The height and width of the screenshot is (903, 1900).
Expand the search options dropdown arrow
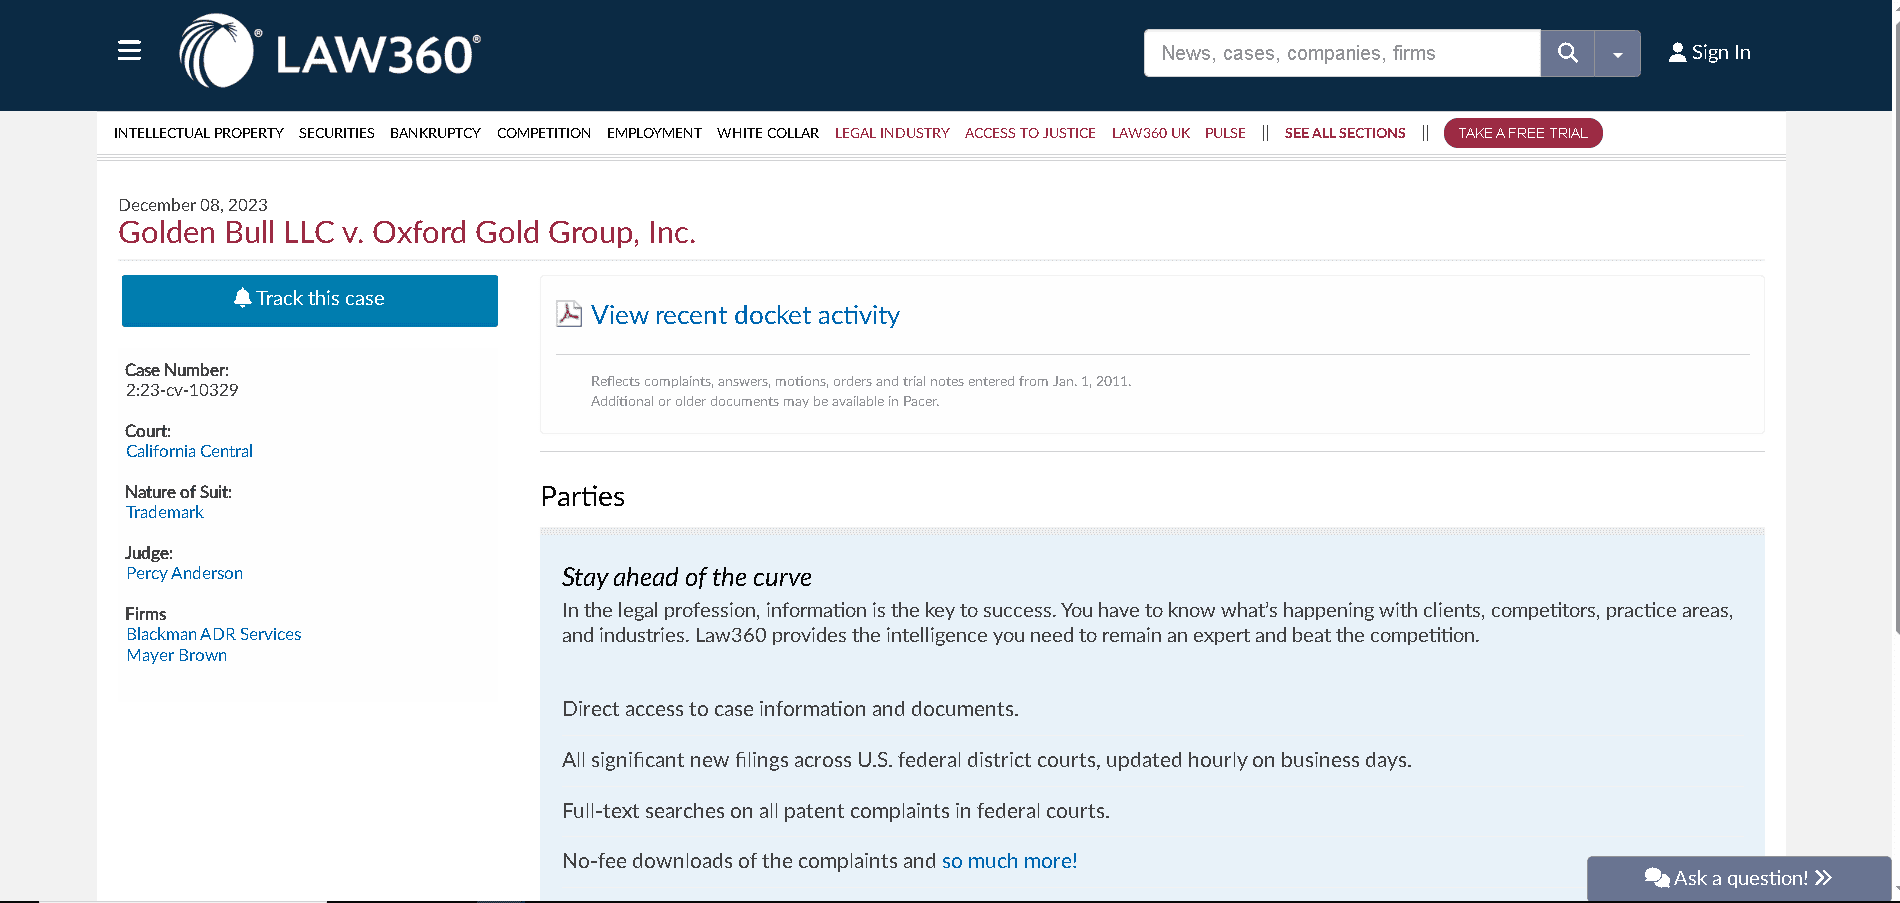coord(1617,53)
